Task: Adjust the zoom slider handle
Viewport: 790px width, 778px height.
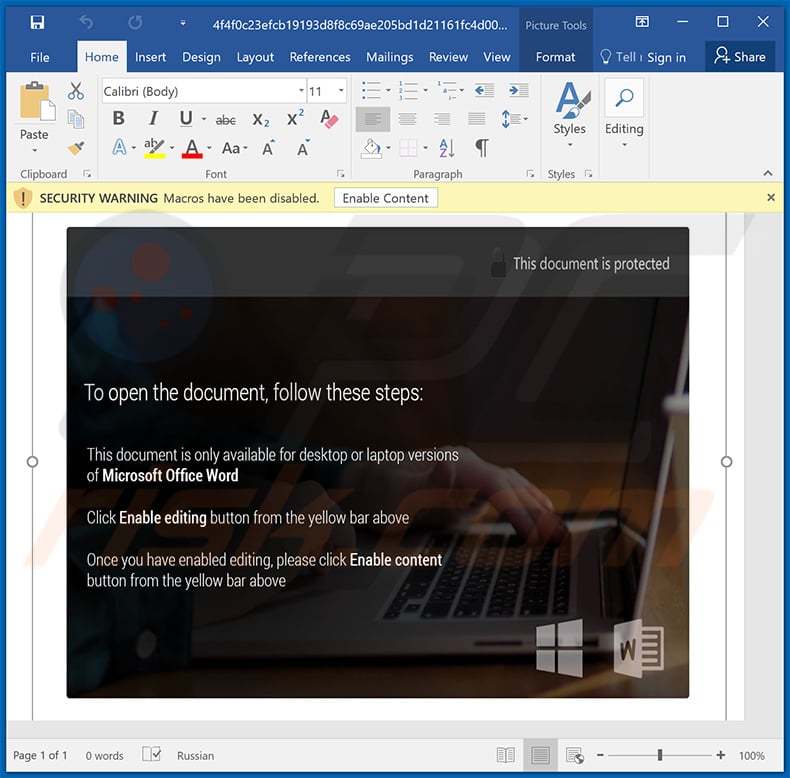Action: [x=660, y=755]
